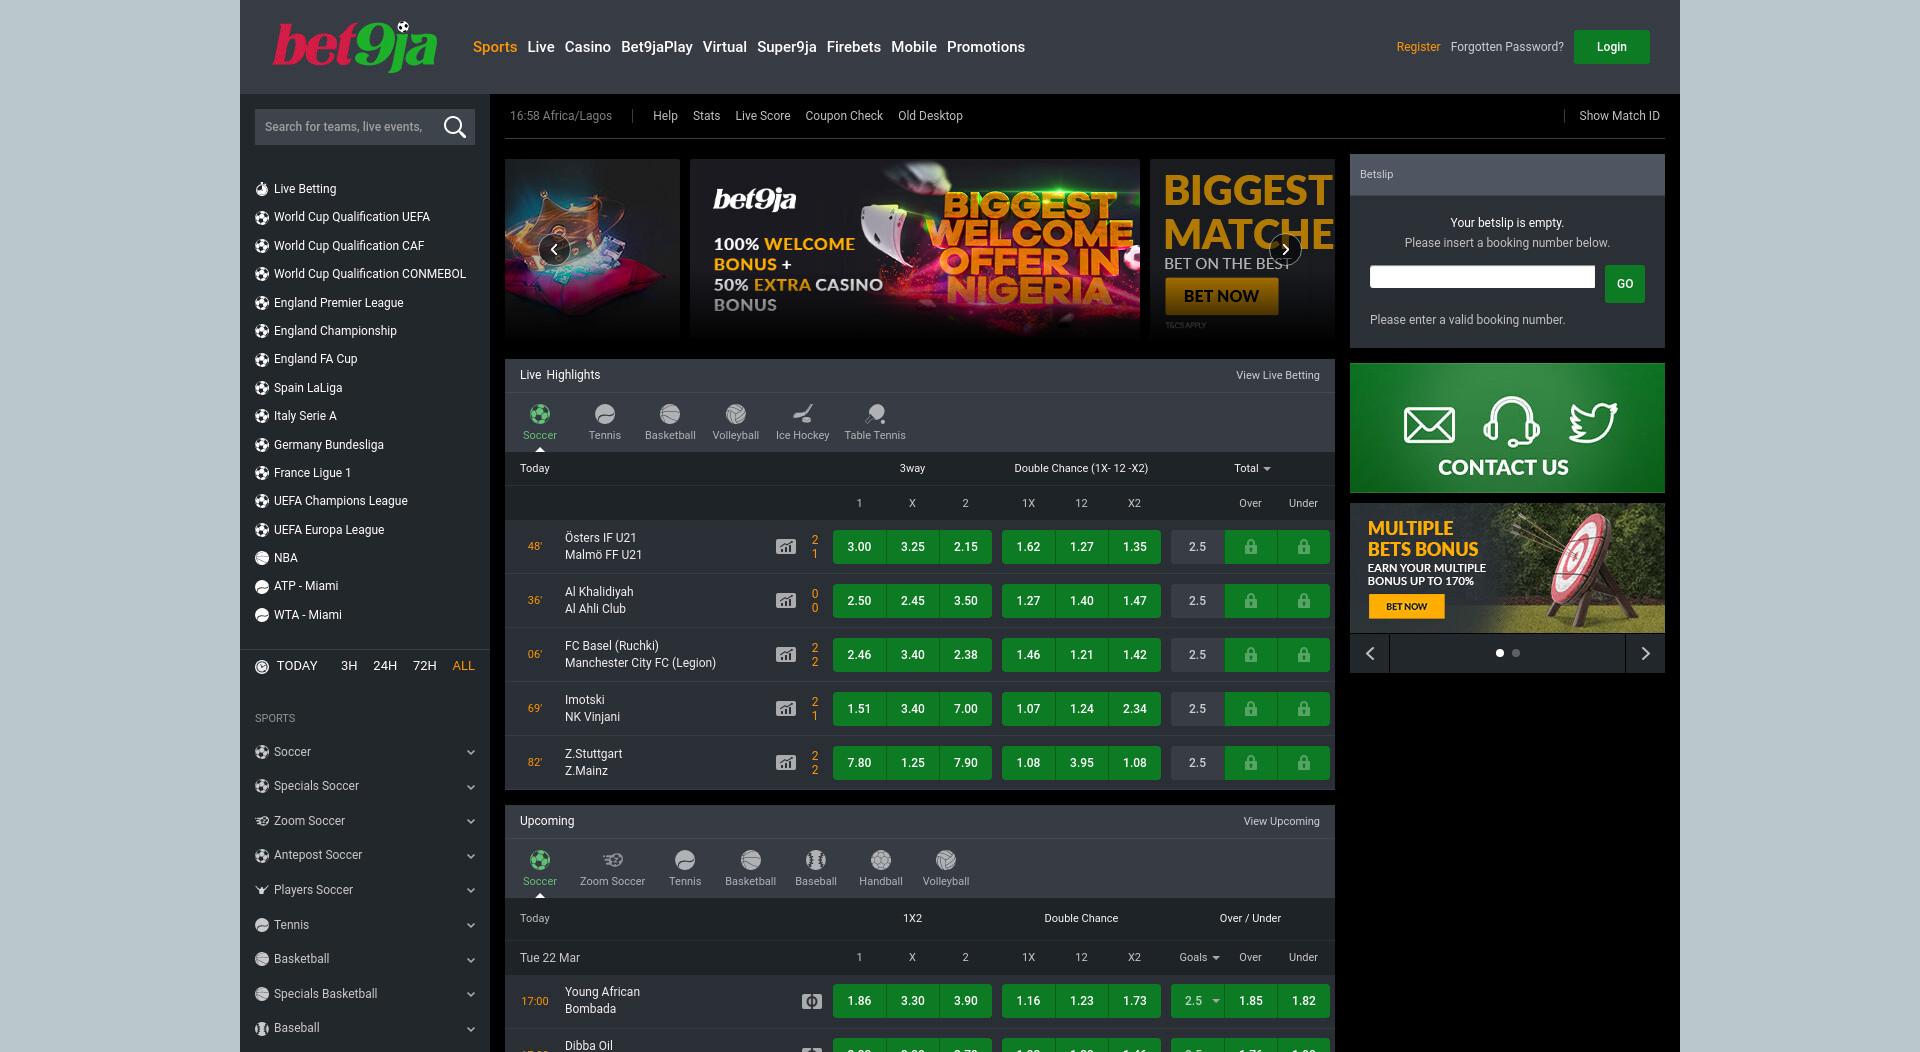Viewport: 1920px width, 1052px height.
Task: Click GO booking number button
Action: point(1625,284)
